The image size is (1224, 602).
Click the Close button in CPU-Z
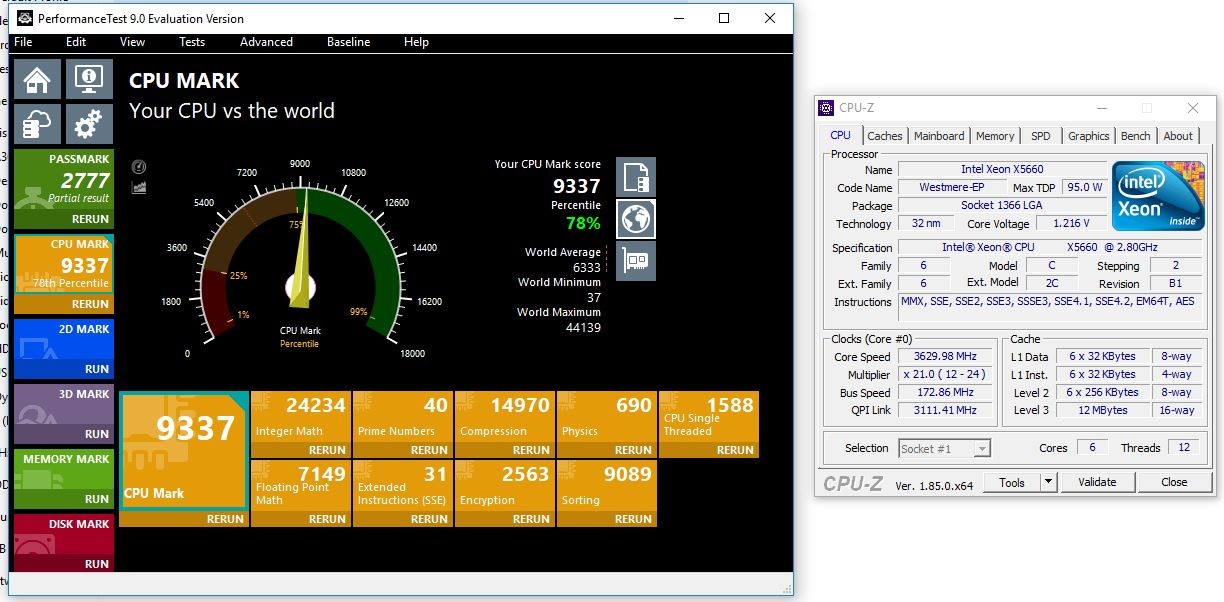point(1174,482)
